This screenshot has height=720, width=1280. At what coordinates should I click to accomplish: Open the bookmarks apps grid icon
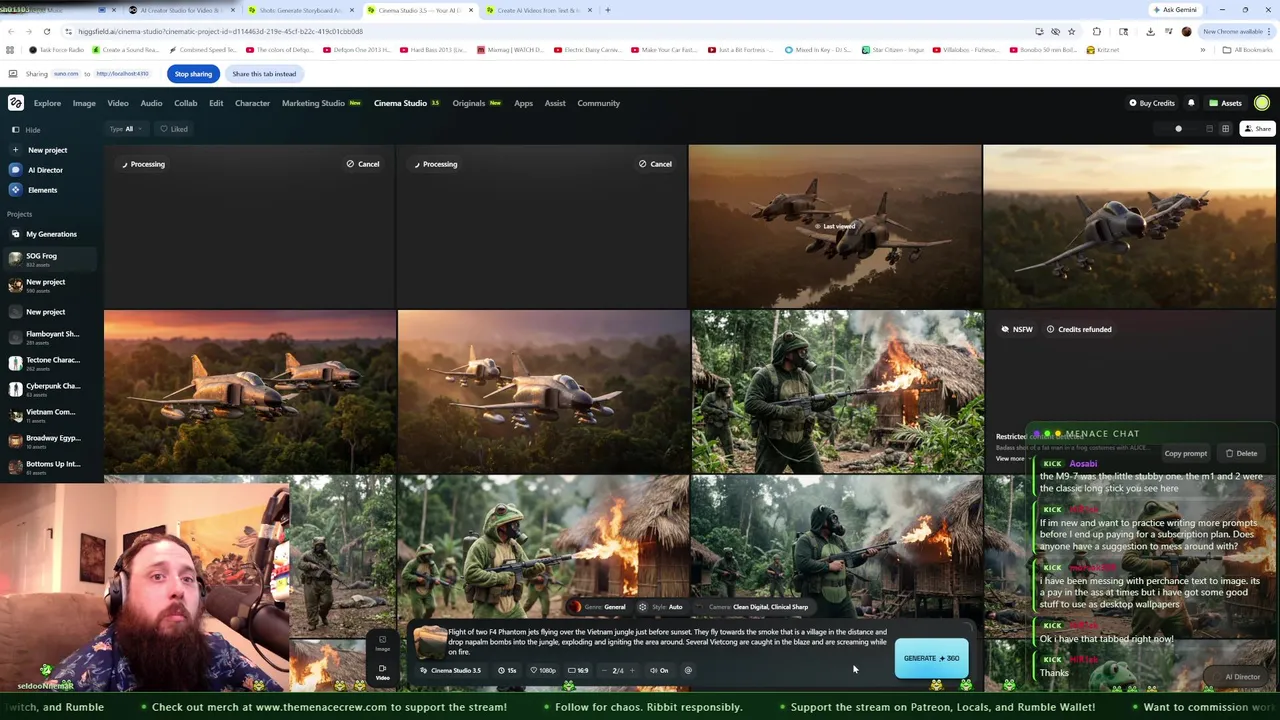(10, 50)
